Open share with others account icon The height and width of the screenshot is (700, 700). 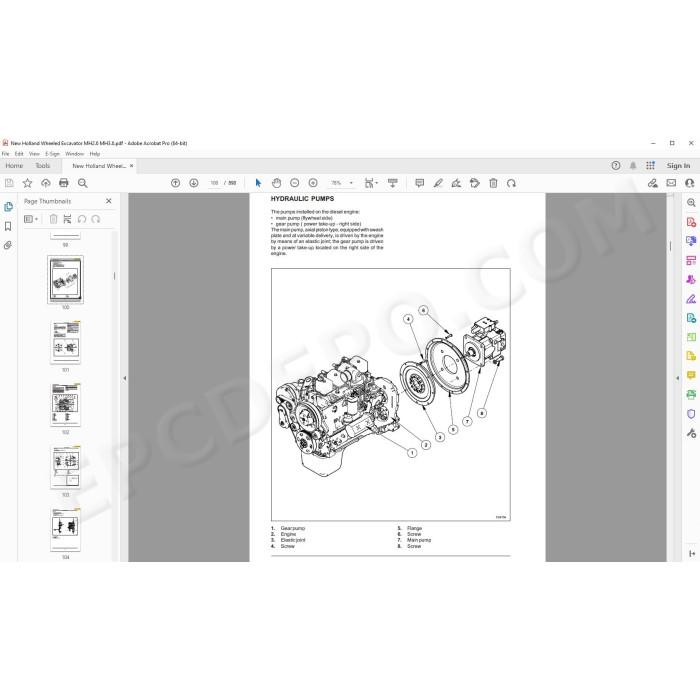tap(690, 183)
